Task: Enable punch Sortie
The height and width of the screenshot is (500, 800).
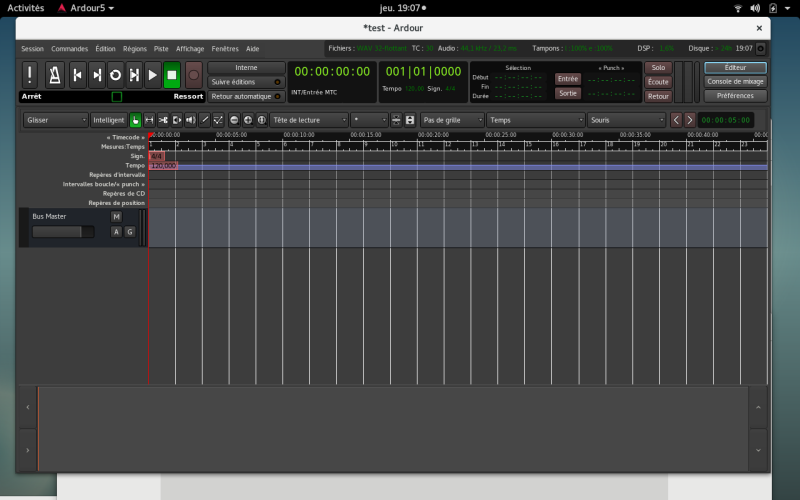Action: pyautogui.click(x=568, y=93)
